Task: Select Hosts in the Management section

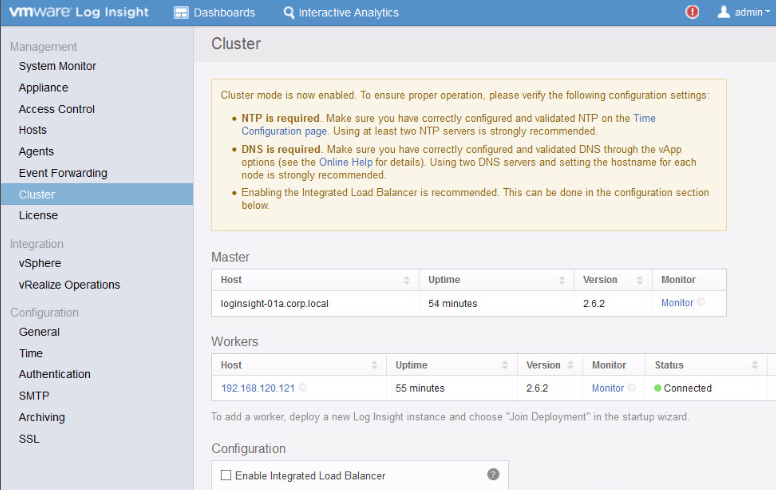Action: (33, 130)
